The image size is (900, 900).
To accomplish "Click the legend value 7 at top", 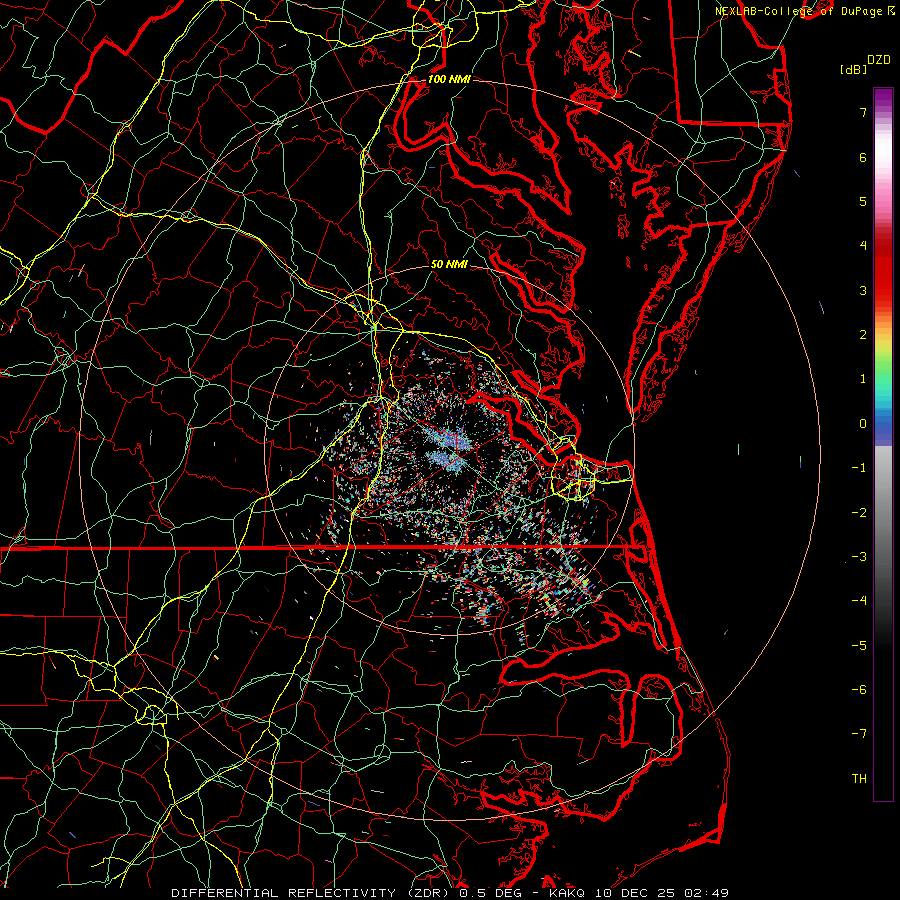I will click(x=863, y=112).
